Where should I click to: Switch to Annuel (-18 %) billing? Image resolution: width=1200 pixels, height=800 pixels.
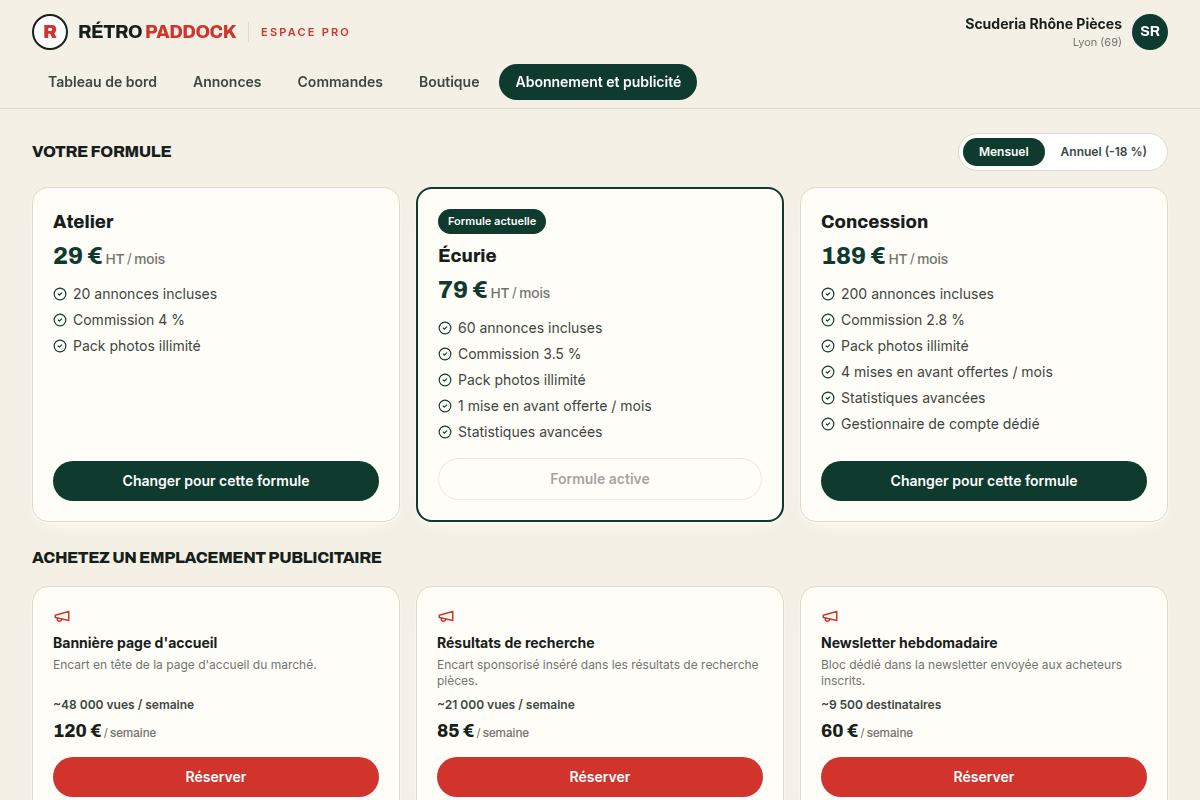point(1103,152)
